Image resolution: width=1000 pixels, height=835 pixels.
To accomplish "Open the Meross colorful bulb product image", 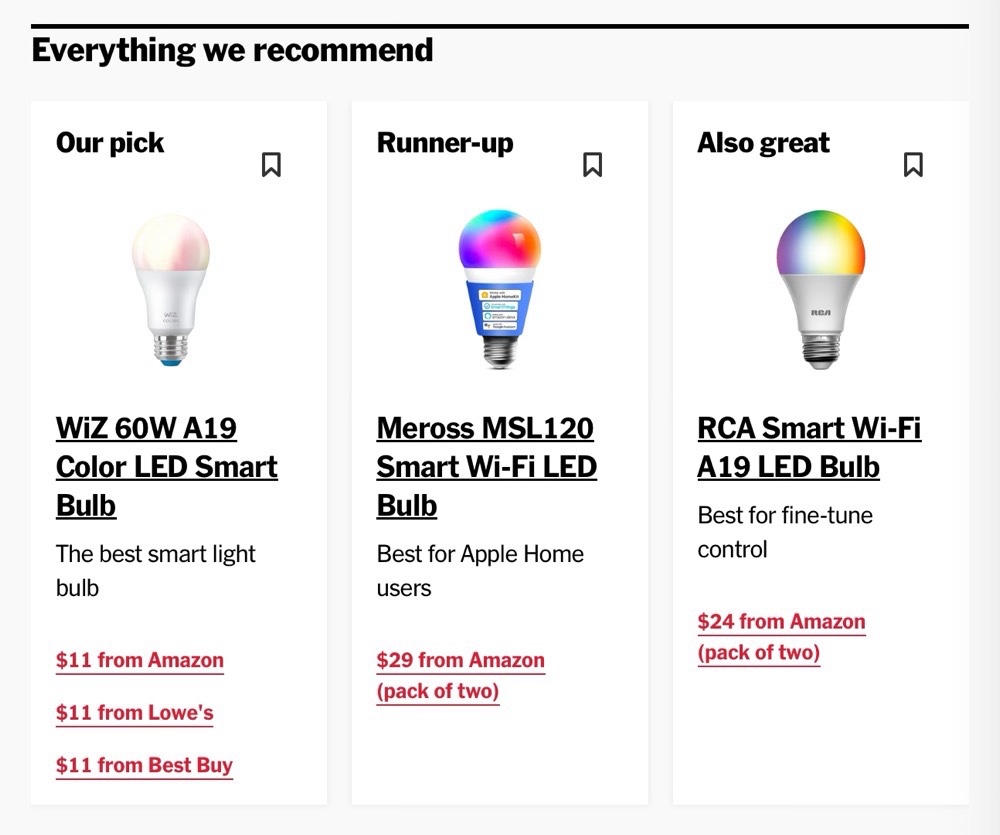I will pos(499,292).
